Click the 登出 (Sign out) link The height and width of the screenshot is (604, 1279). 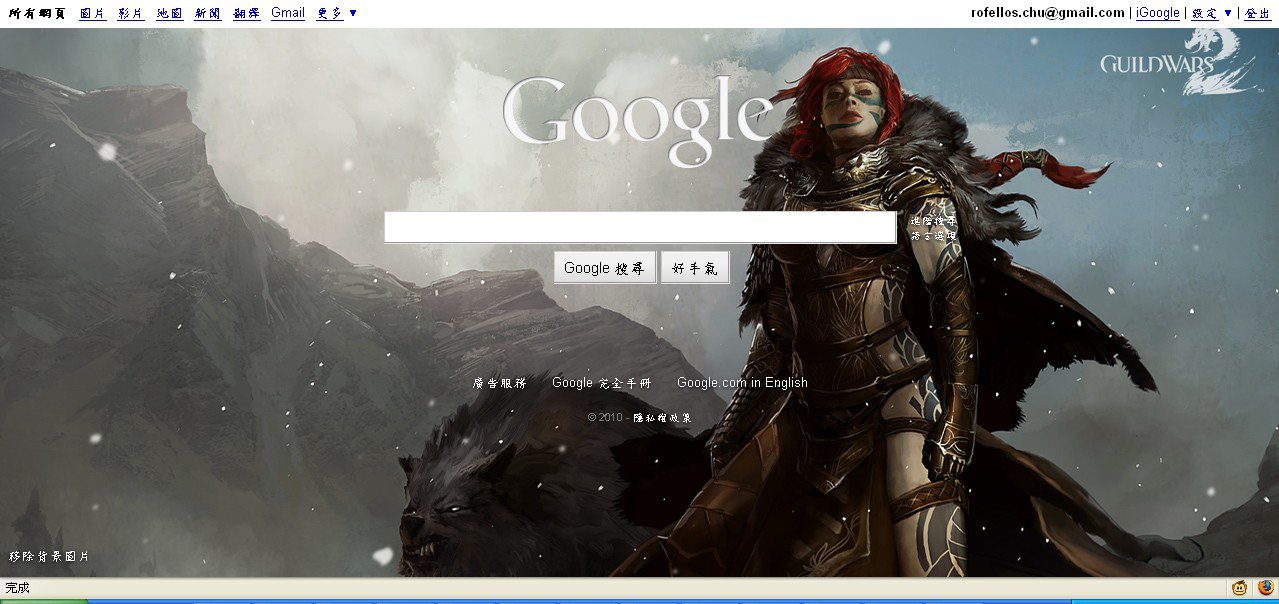click(x=1257, y=13)
